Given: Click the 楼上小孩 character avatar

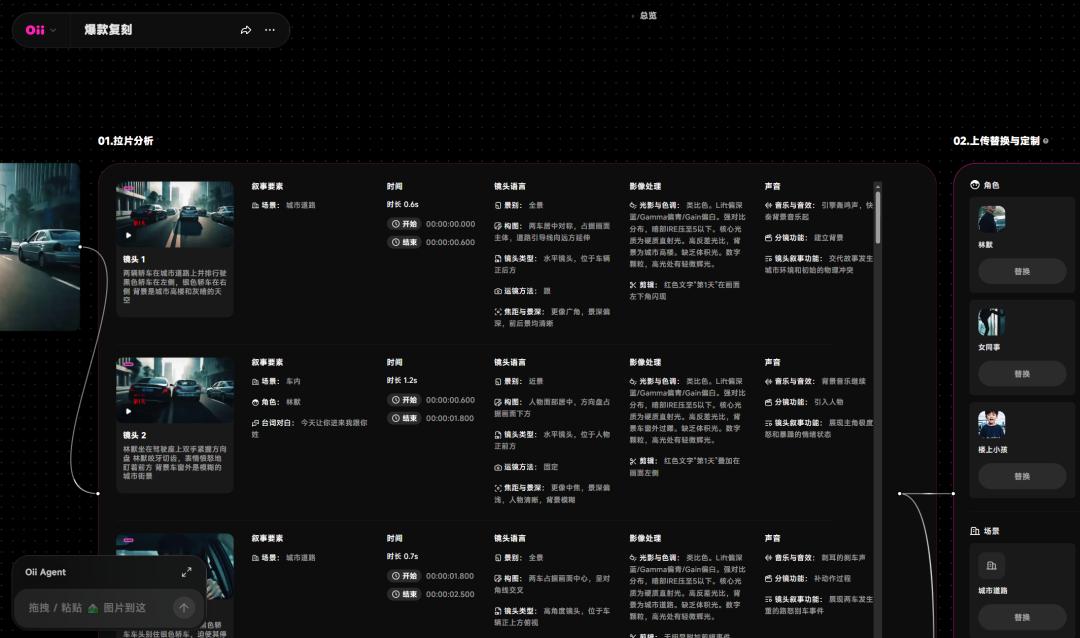Looking at the screenshot, I should click(x=991, y=424).
